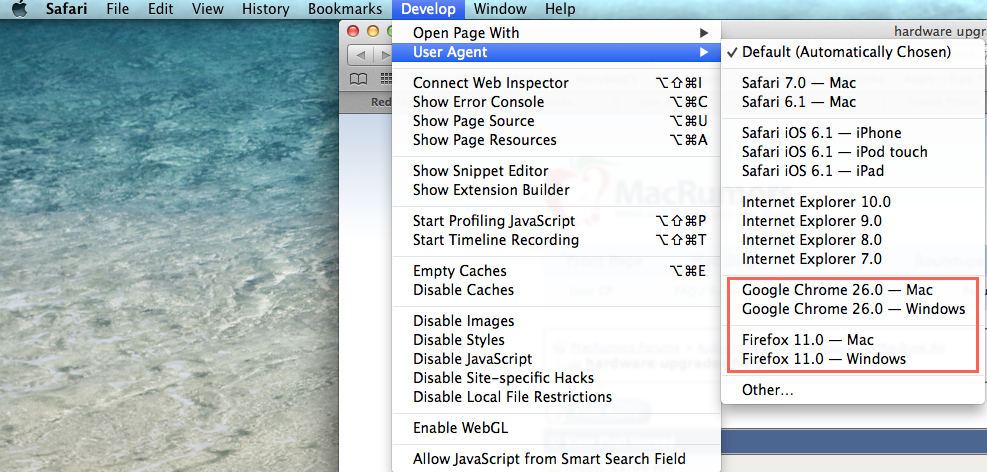Toggle Allow JavaScript from Smart Search Field
The height and width of the screenshot is (472, 987).
556,459
